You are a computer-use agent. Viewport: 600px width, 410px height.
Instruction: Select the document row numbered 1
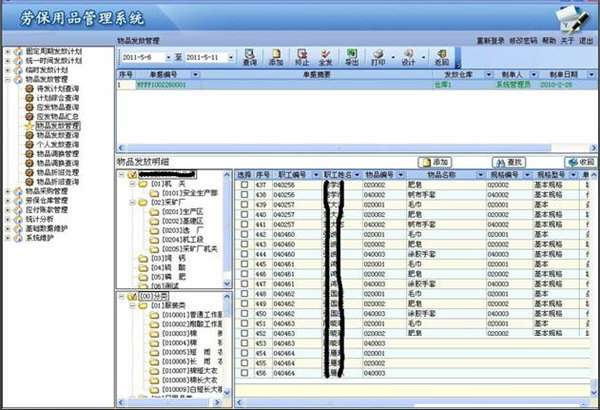[357, 85]
